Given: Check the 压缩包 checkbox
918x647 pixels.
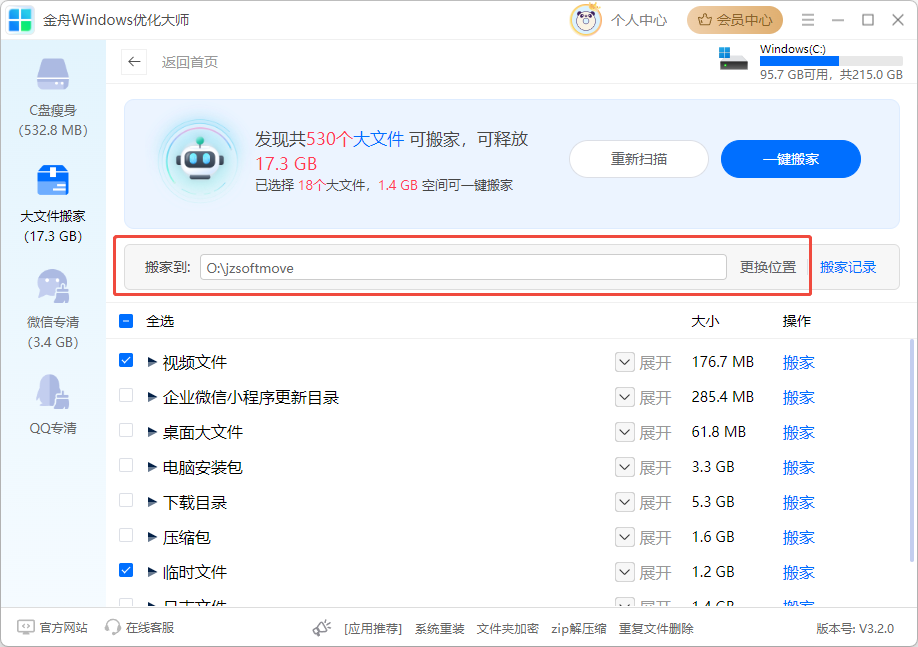Looking at the screenshot, I should (126, 536).
